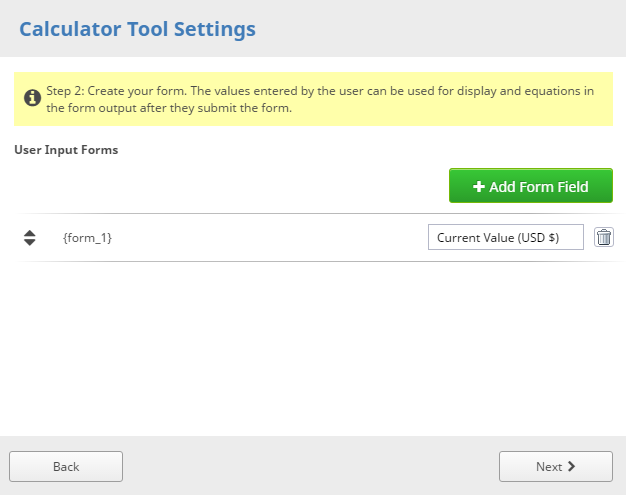
Task: Click the User Input Forms section label
Action: point(66,150)
